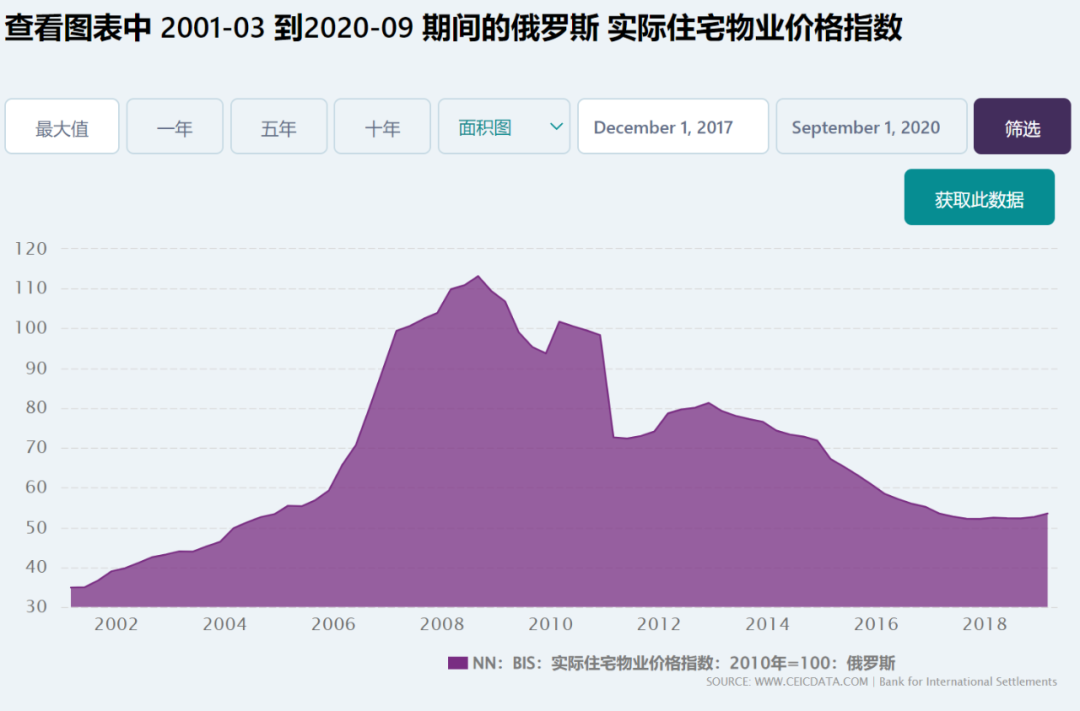1080x711 pixels.
Task: Select the 2014 x-axis label
Action: 767,624
